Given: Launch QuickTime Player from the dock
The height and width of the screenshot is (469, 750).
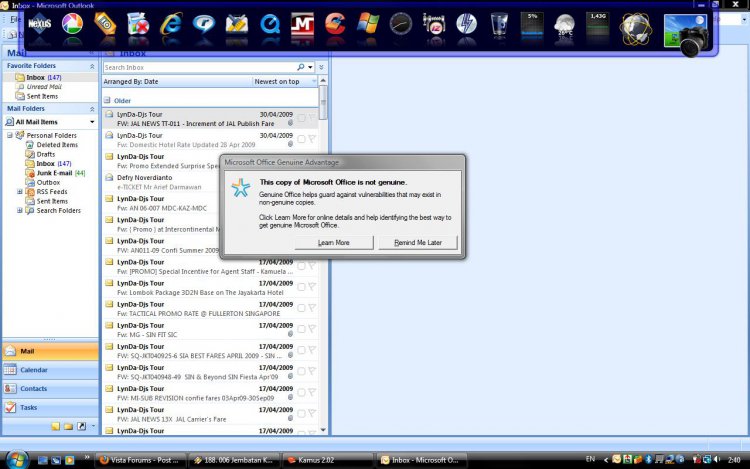Looking at the screenshot, I should coord(270,24).
